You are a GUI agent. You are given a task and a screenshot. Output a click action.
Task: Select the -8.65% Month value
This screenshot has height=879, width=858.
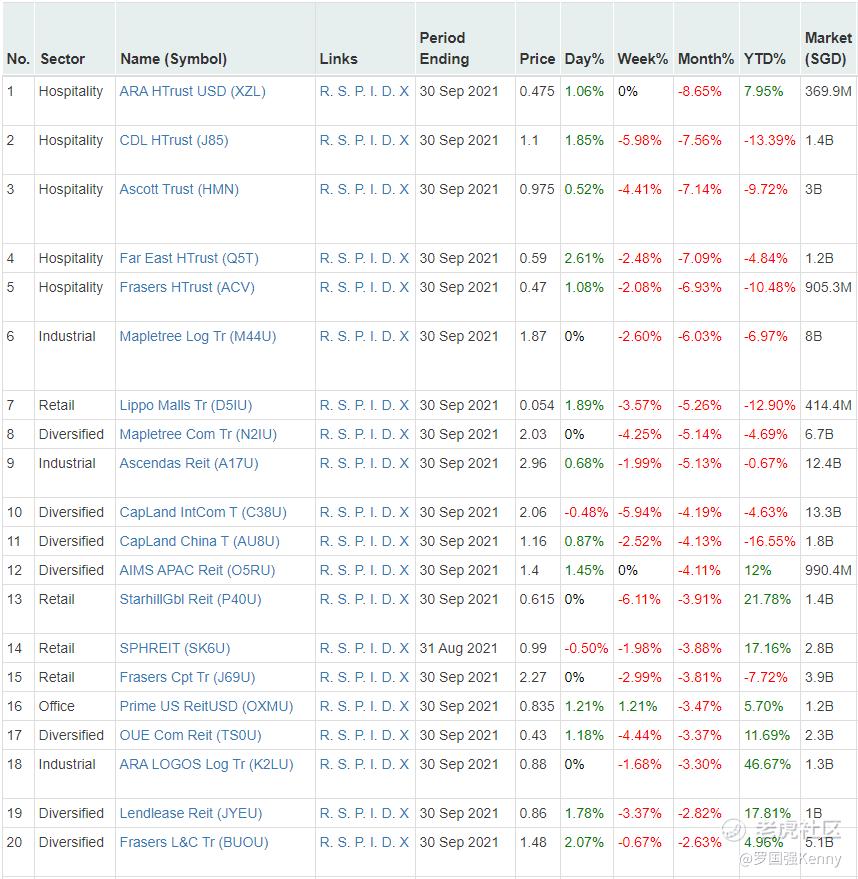click(x=699, y=91)
